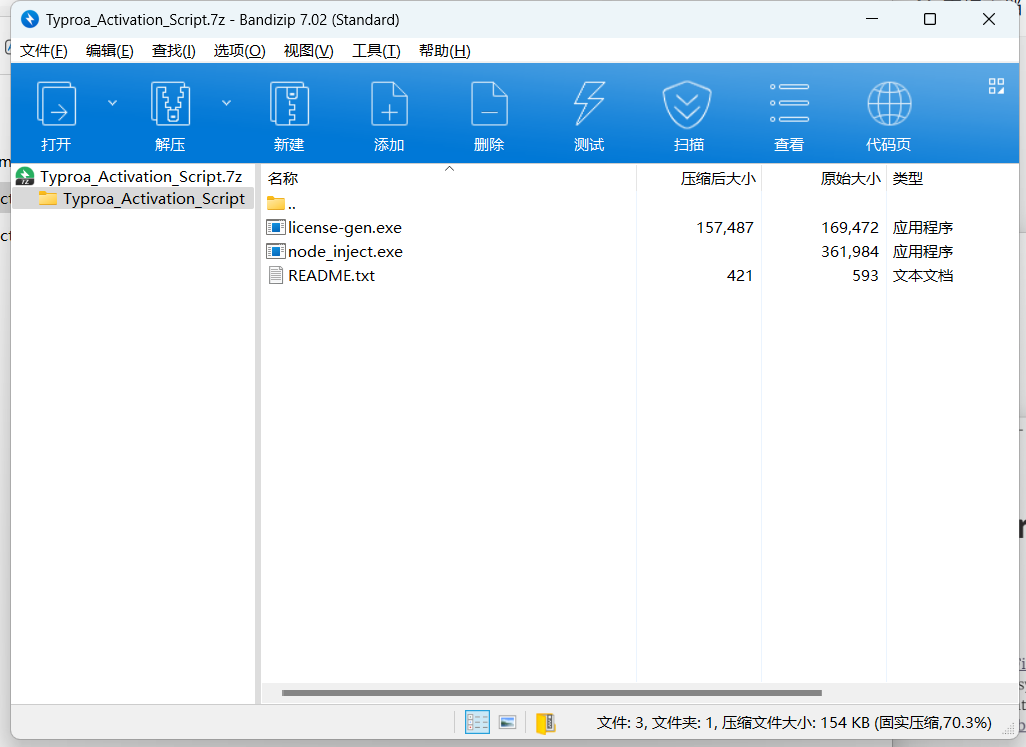Close the Bandizip window
The image size is (1026, 747).
pyautogui.click(x=989, y=19)
